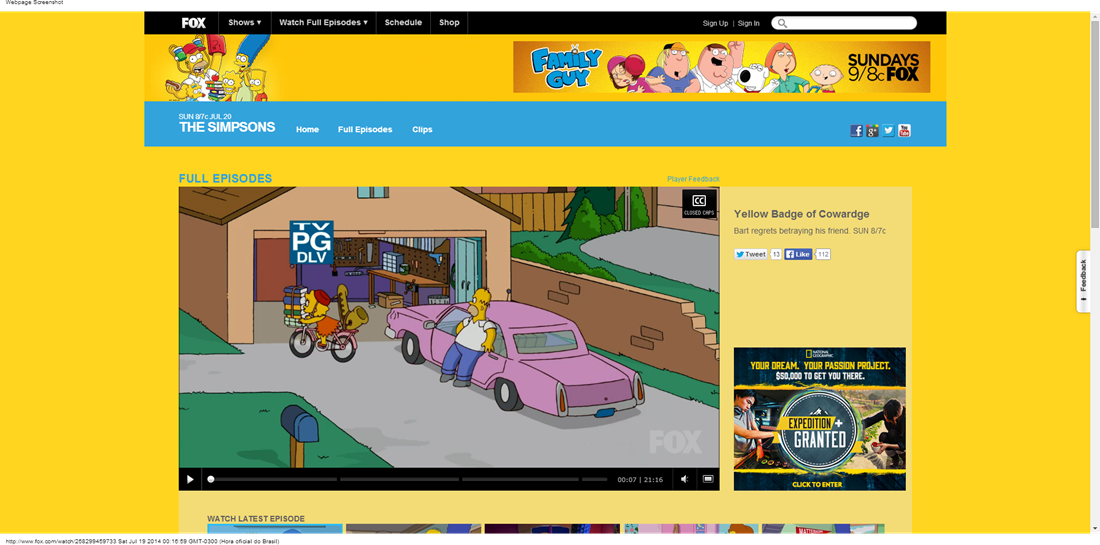Image resolution: width=1100 pixels, height=545 pixels.
Task: Enter fullscreen video mode
Action: coord(708,480)
